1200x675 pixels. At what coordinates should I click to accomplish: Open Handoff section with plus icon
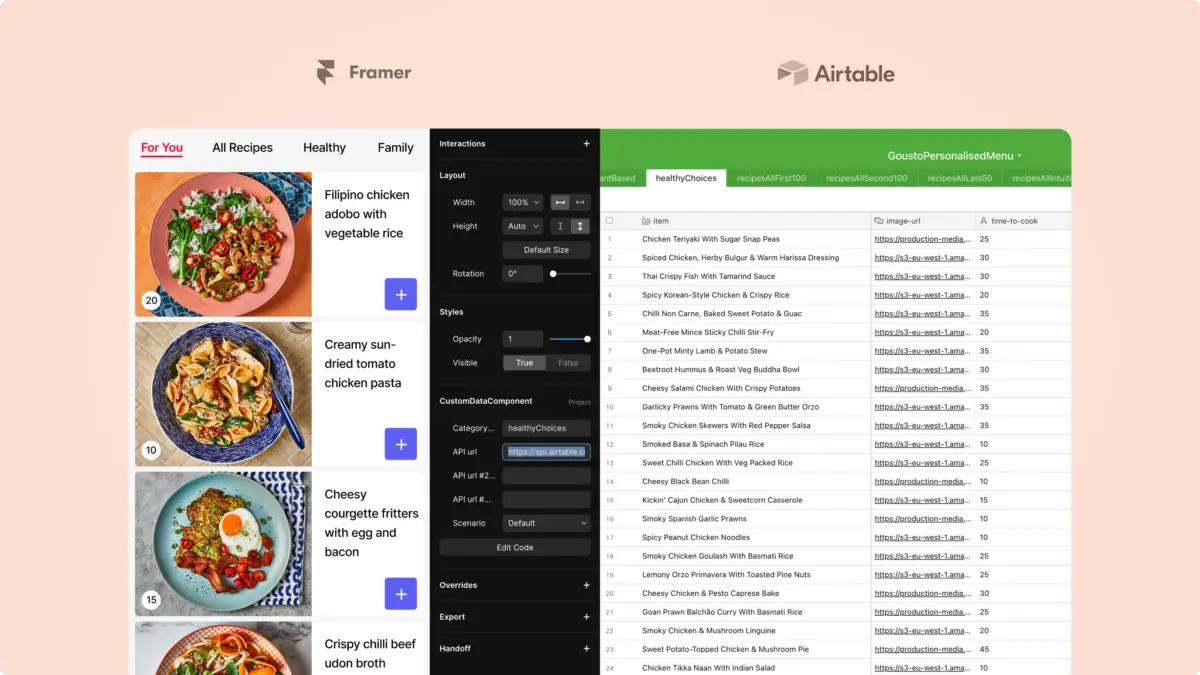coord(587,649)
